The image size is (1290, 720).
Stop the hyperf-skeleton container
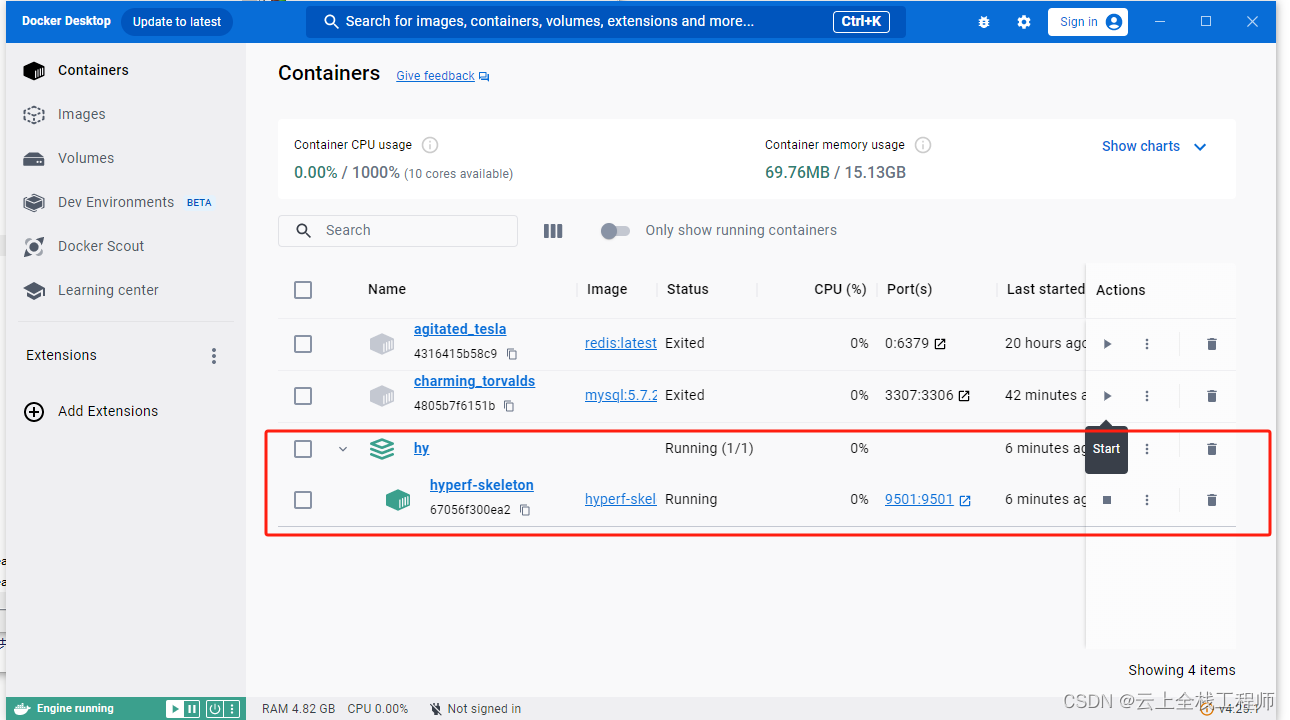1107,500
